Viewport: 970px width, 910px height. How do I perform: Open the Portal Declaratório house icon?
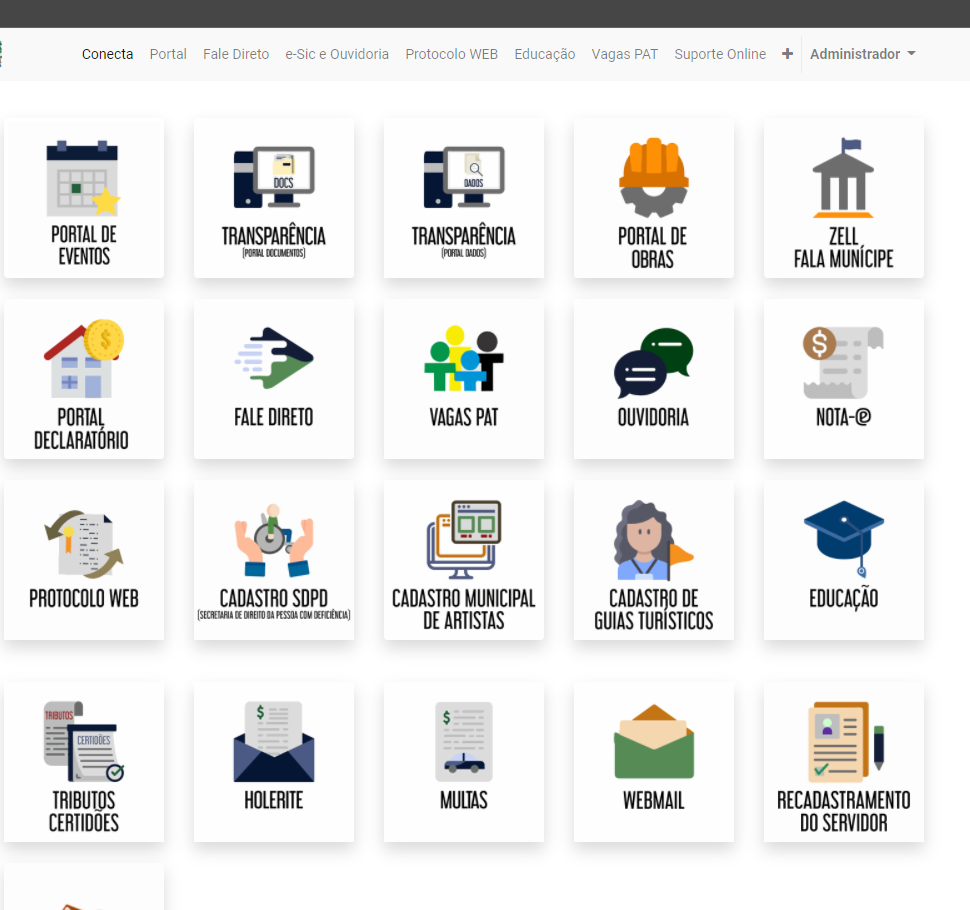(83, 358)
